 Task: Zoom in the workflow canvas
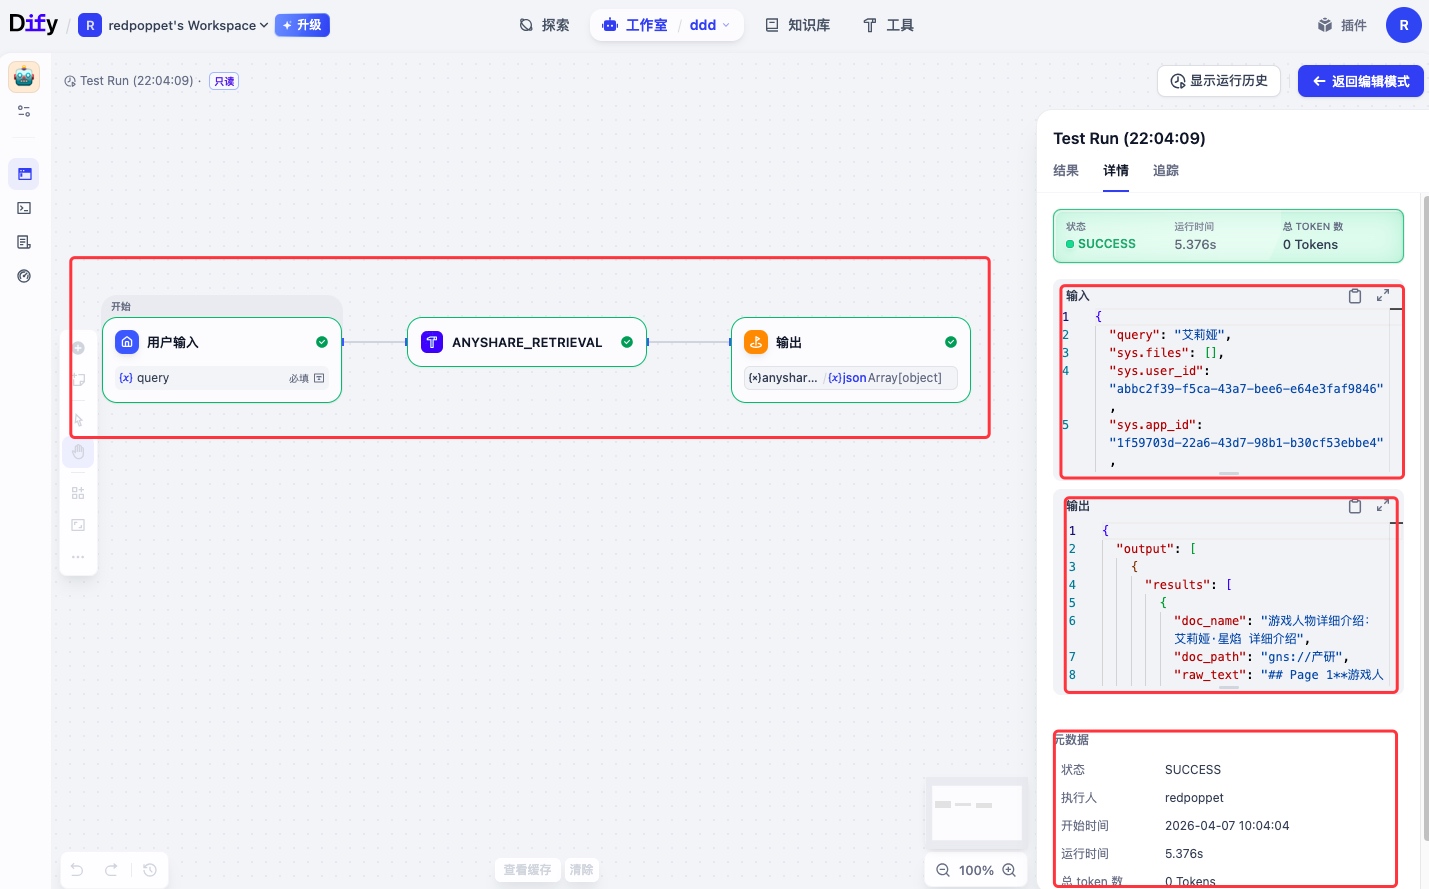point(1009,870)
